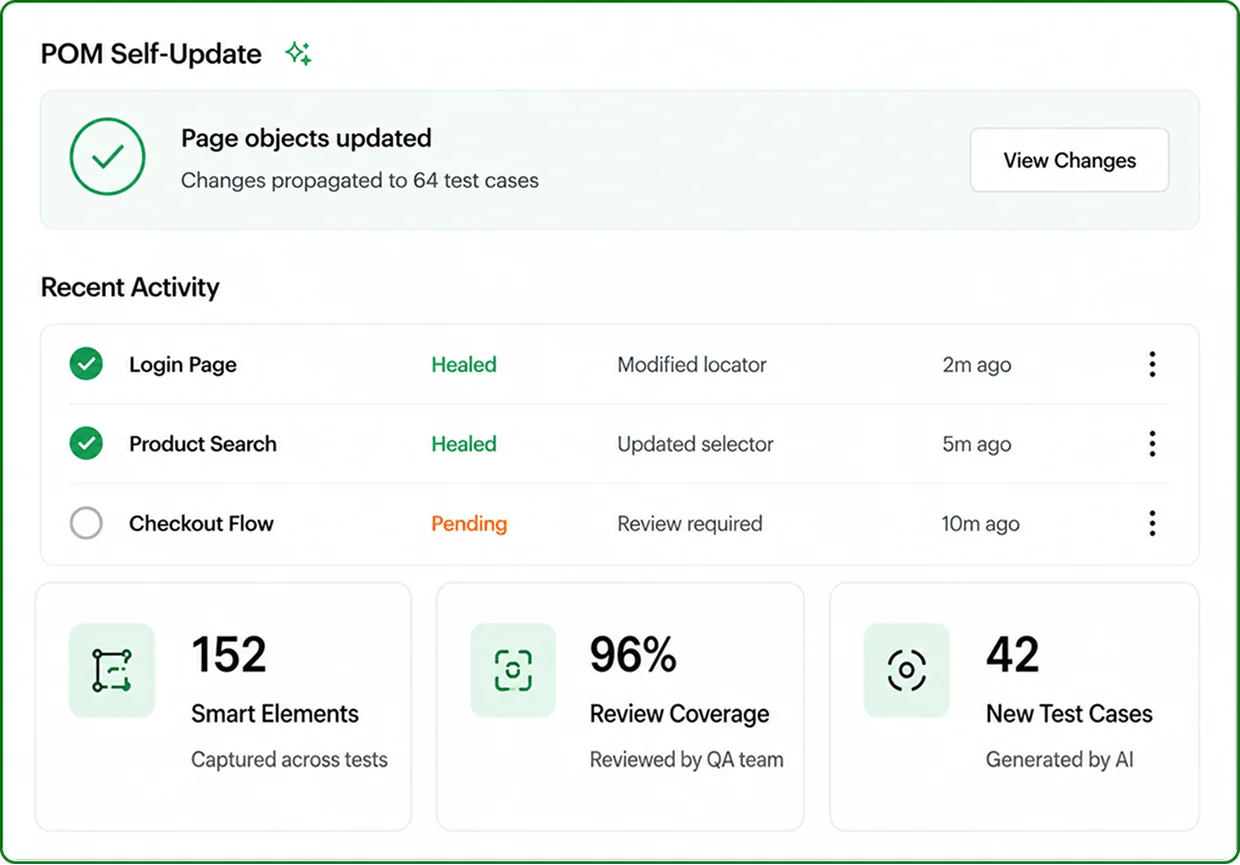
Task: Open the three-dot menu for Checkout Flow
Action: coord(1152,523)
